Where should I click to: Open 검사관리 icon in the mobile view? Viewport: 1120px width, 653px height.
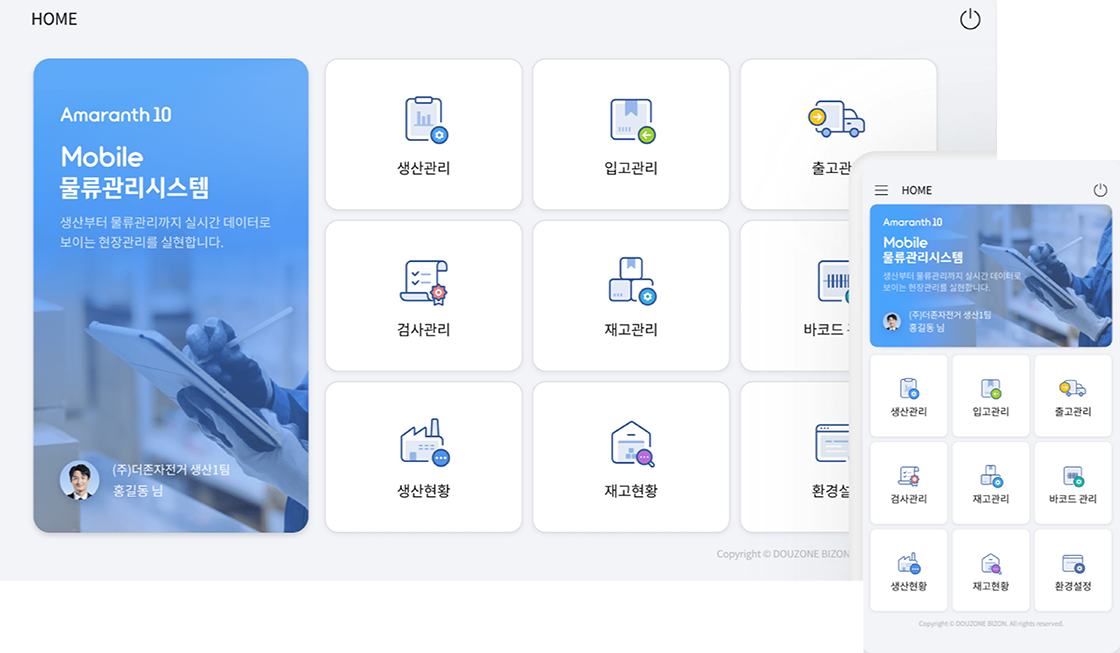[909, 476]
